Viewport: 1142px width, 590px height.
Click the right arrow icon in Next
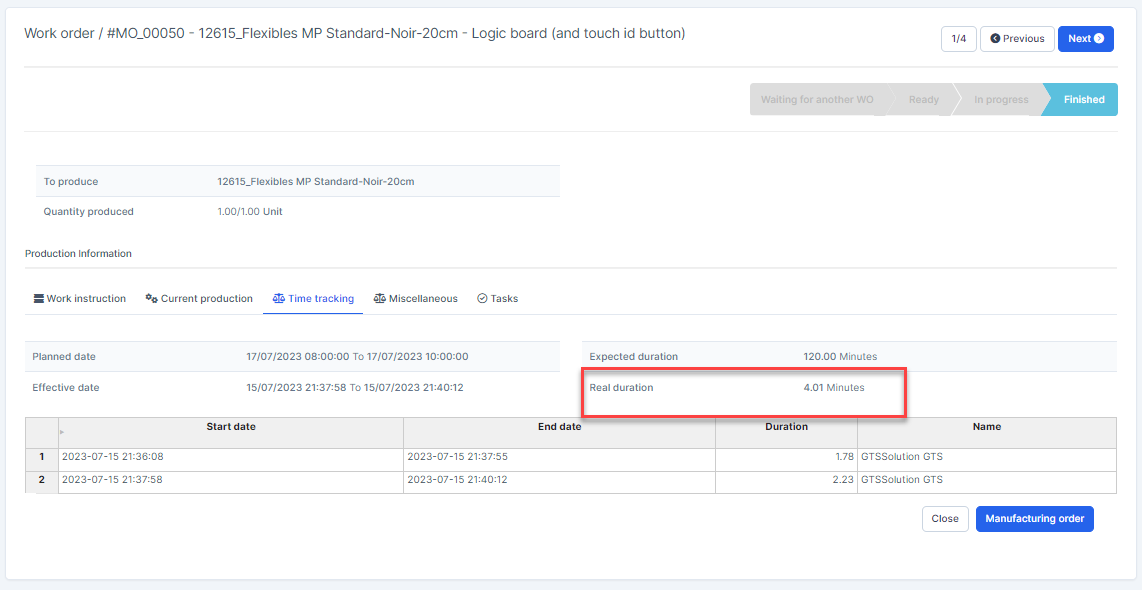click(x=1099, y=39)
